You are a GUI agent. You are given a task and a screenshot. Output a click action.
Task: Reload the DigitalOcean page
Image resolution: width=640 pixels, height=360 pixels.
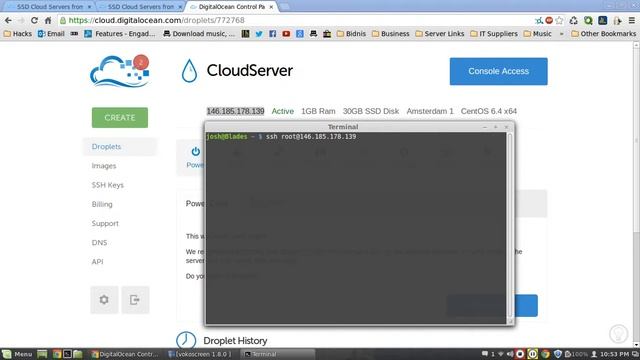(x=35, y=20)
